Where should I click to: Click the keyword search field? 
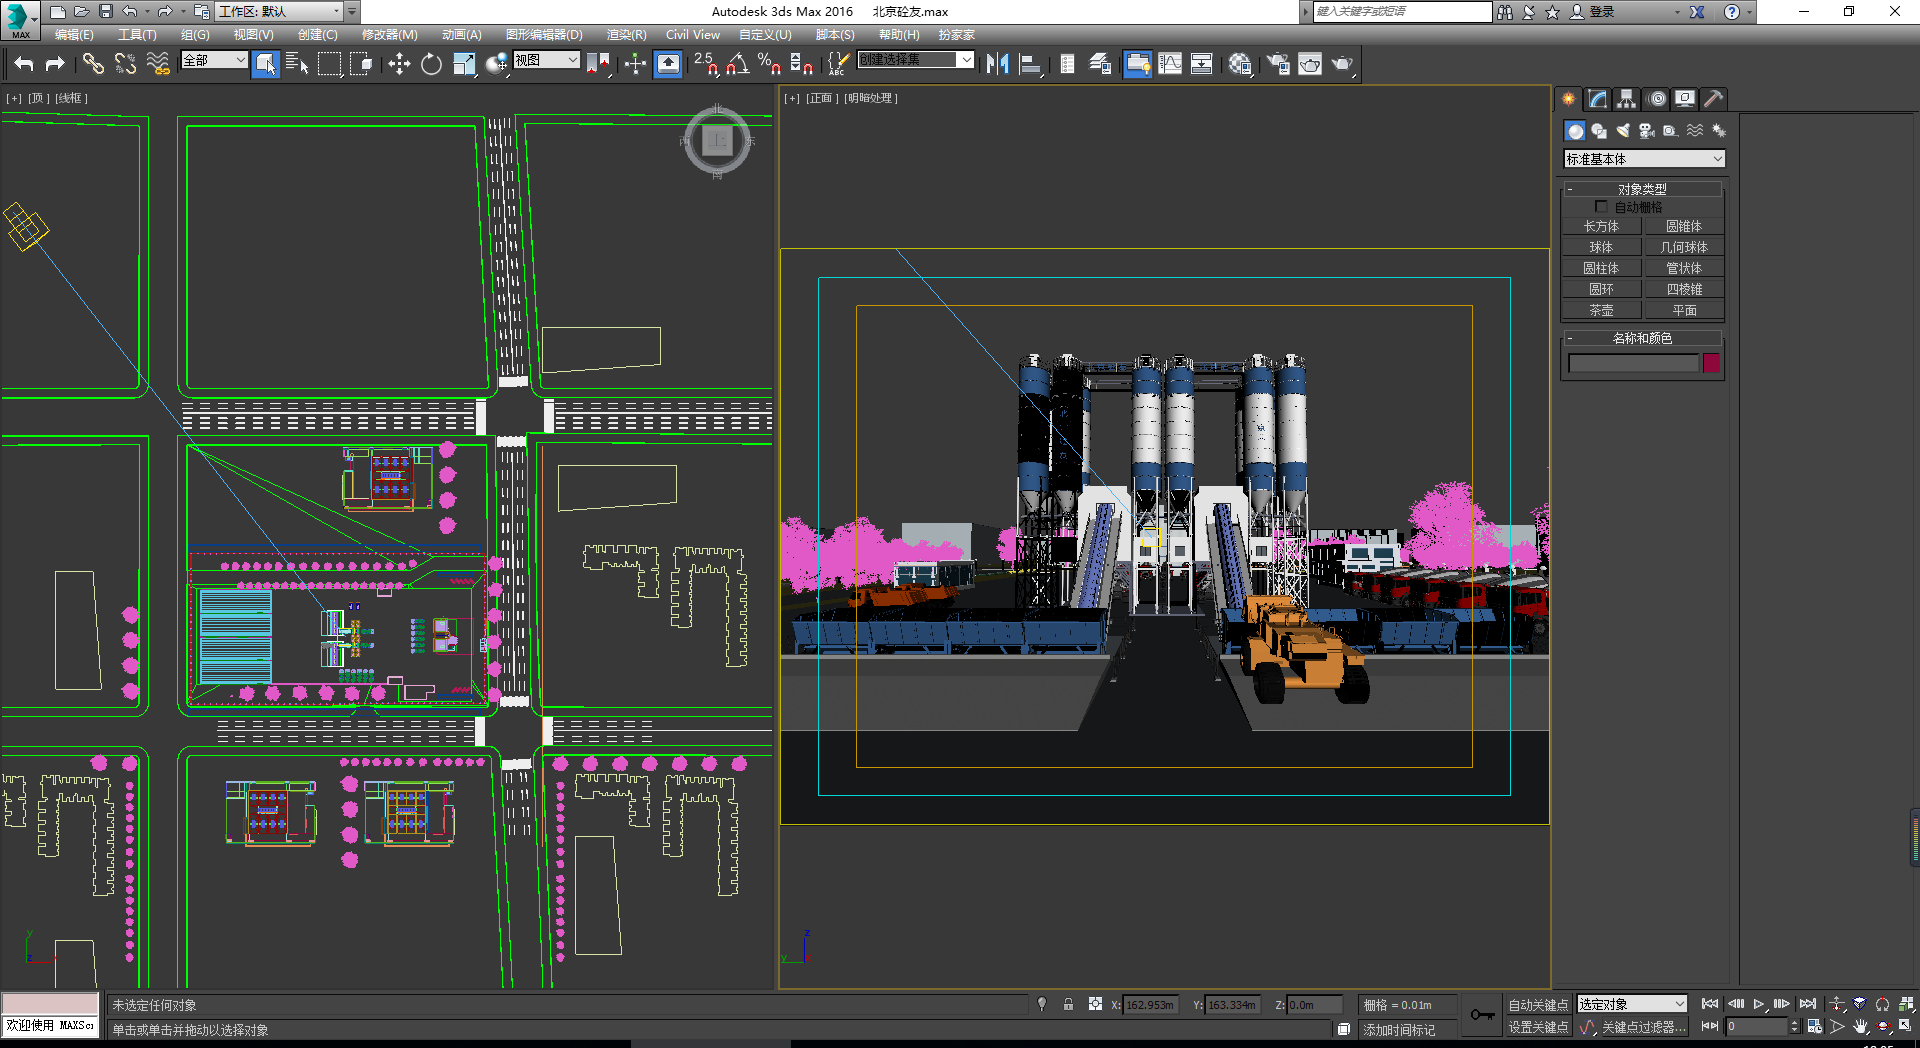(x=1402, y=11)
